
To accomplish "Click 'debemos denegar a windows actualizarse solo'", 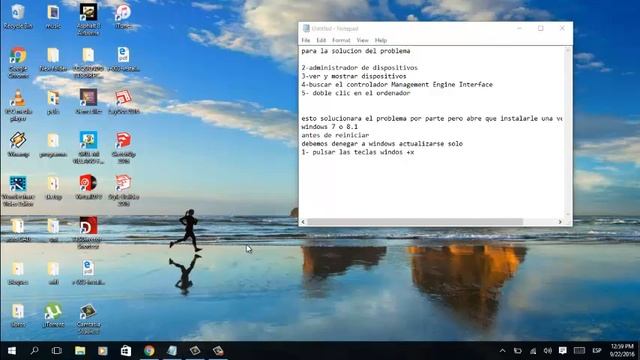I will pos(382,144).
